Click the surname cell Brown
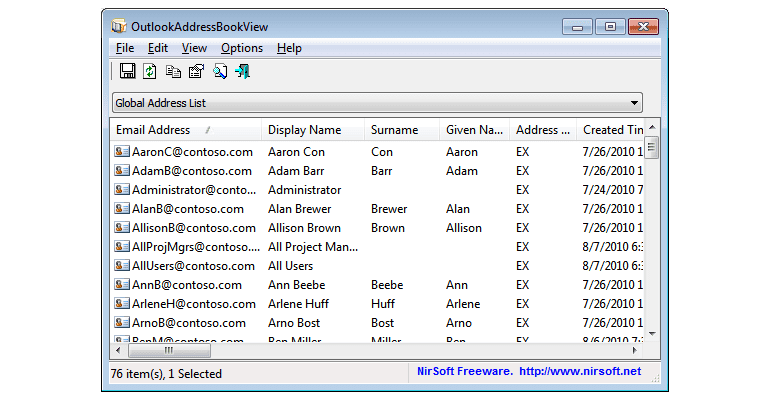Viewport: 770px width, 400px height. pyautogui.click(x=387, y=228)
